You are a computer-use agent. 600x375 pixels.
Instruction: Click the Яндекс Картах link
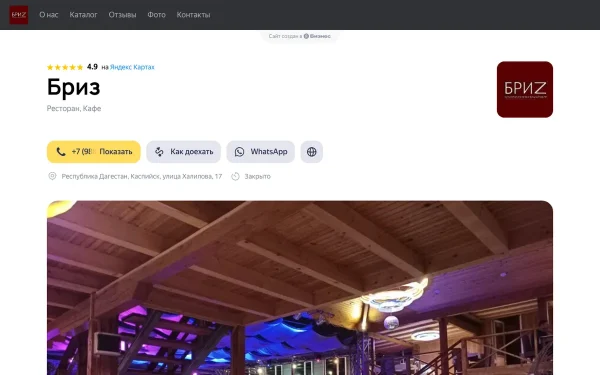[132, 67]
